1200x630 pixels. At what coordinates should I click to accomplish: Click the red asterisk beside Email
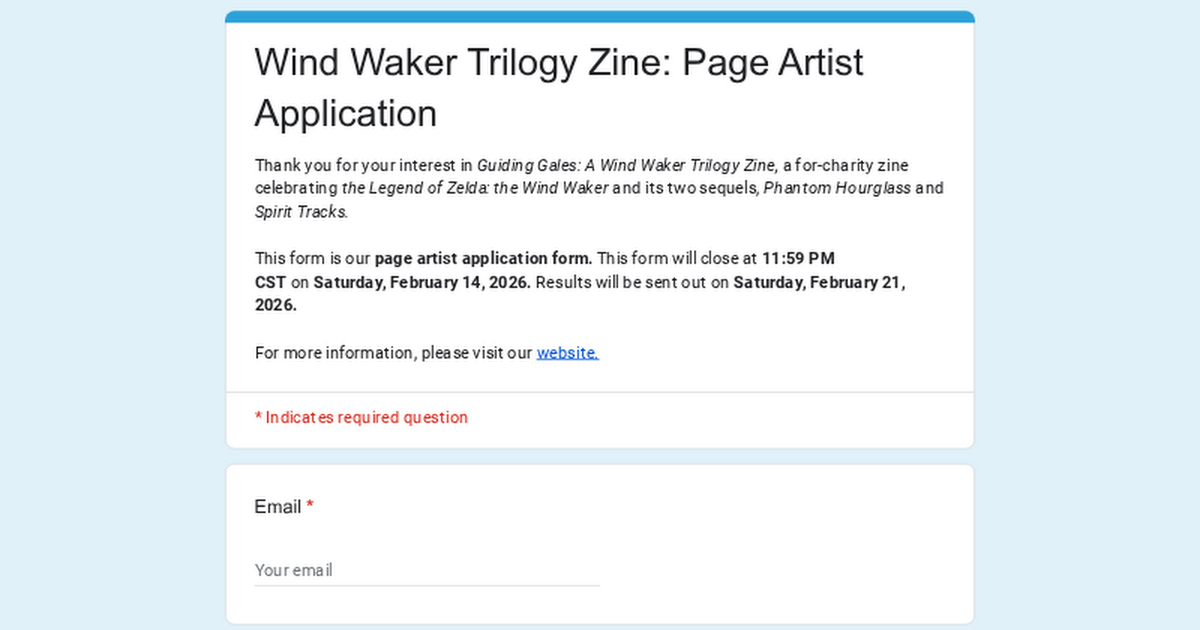[x=310, y=507]
